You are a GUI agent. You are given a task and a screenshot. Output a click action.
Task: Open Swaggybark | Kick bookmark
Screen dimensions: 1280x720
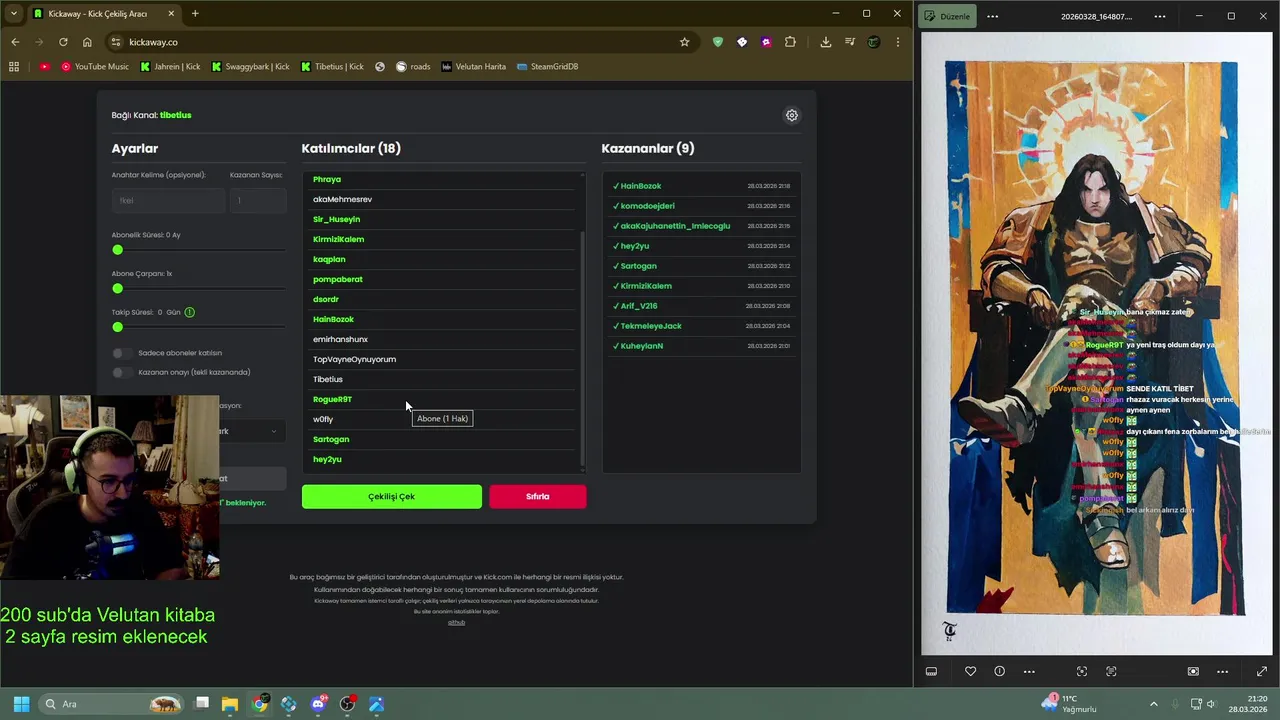point(249,66)
